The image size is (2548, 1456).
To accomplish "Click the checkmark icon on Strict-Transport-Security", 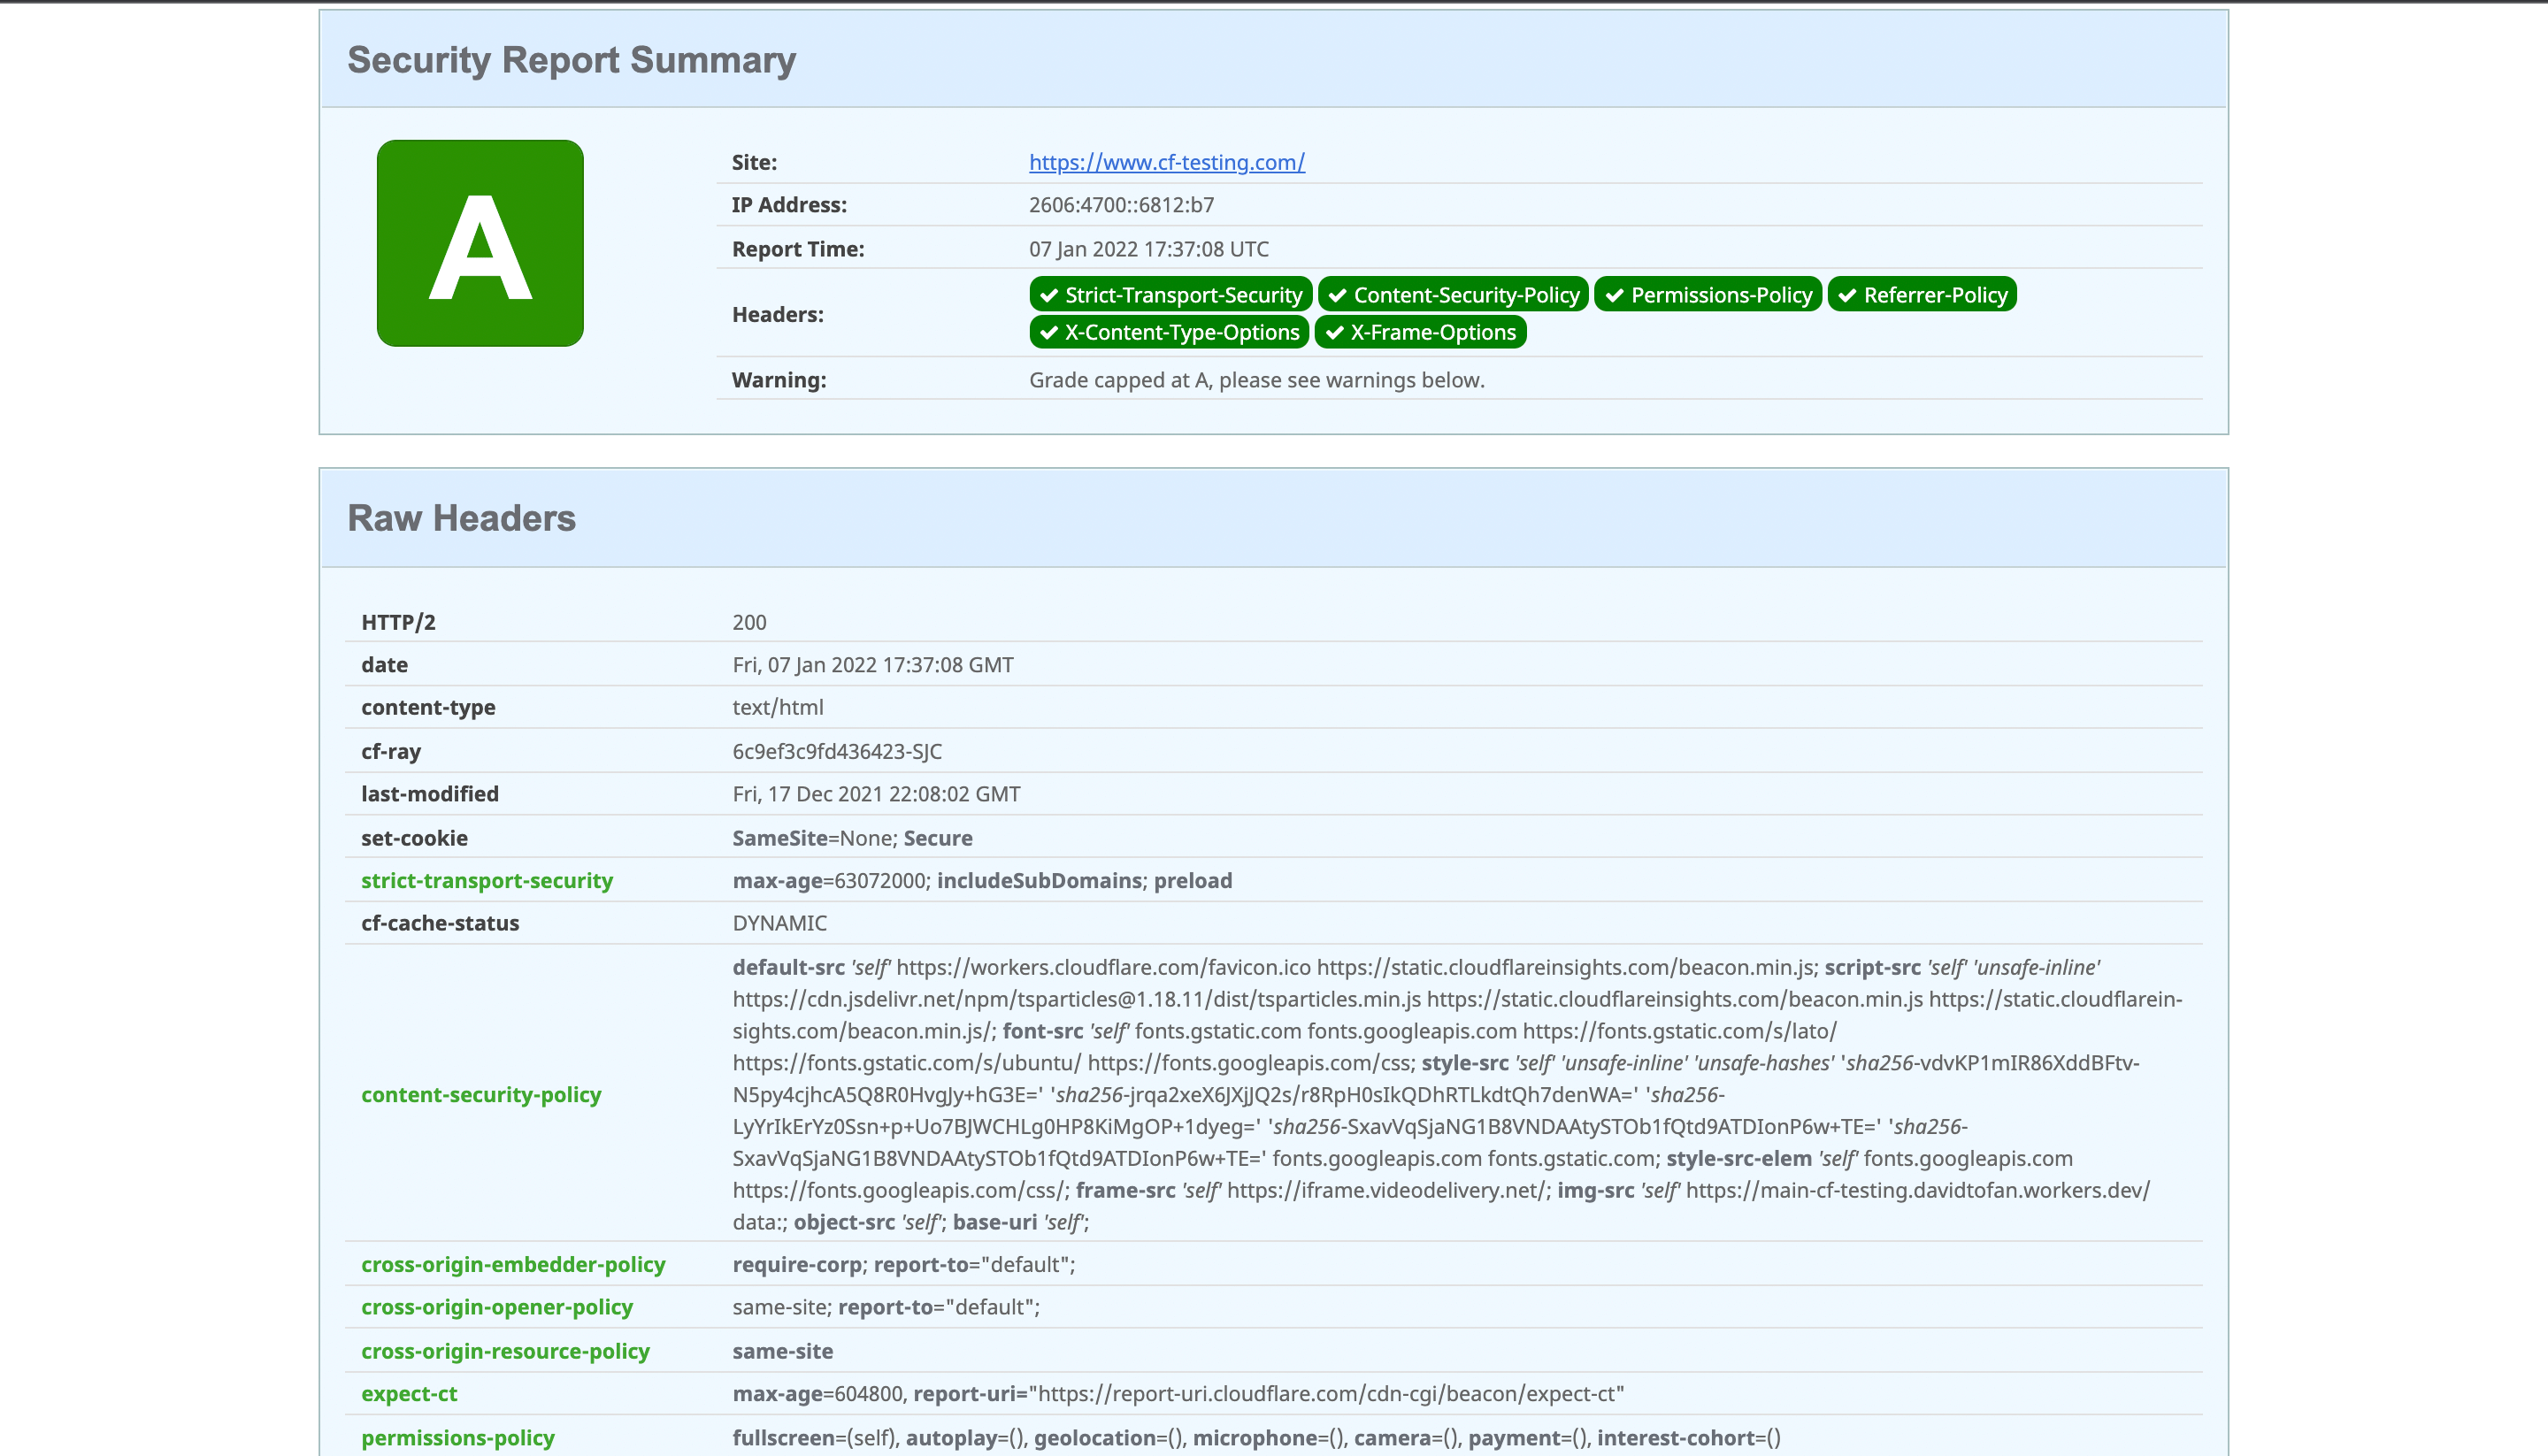I will (1048, 295).
